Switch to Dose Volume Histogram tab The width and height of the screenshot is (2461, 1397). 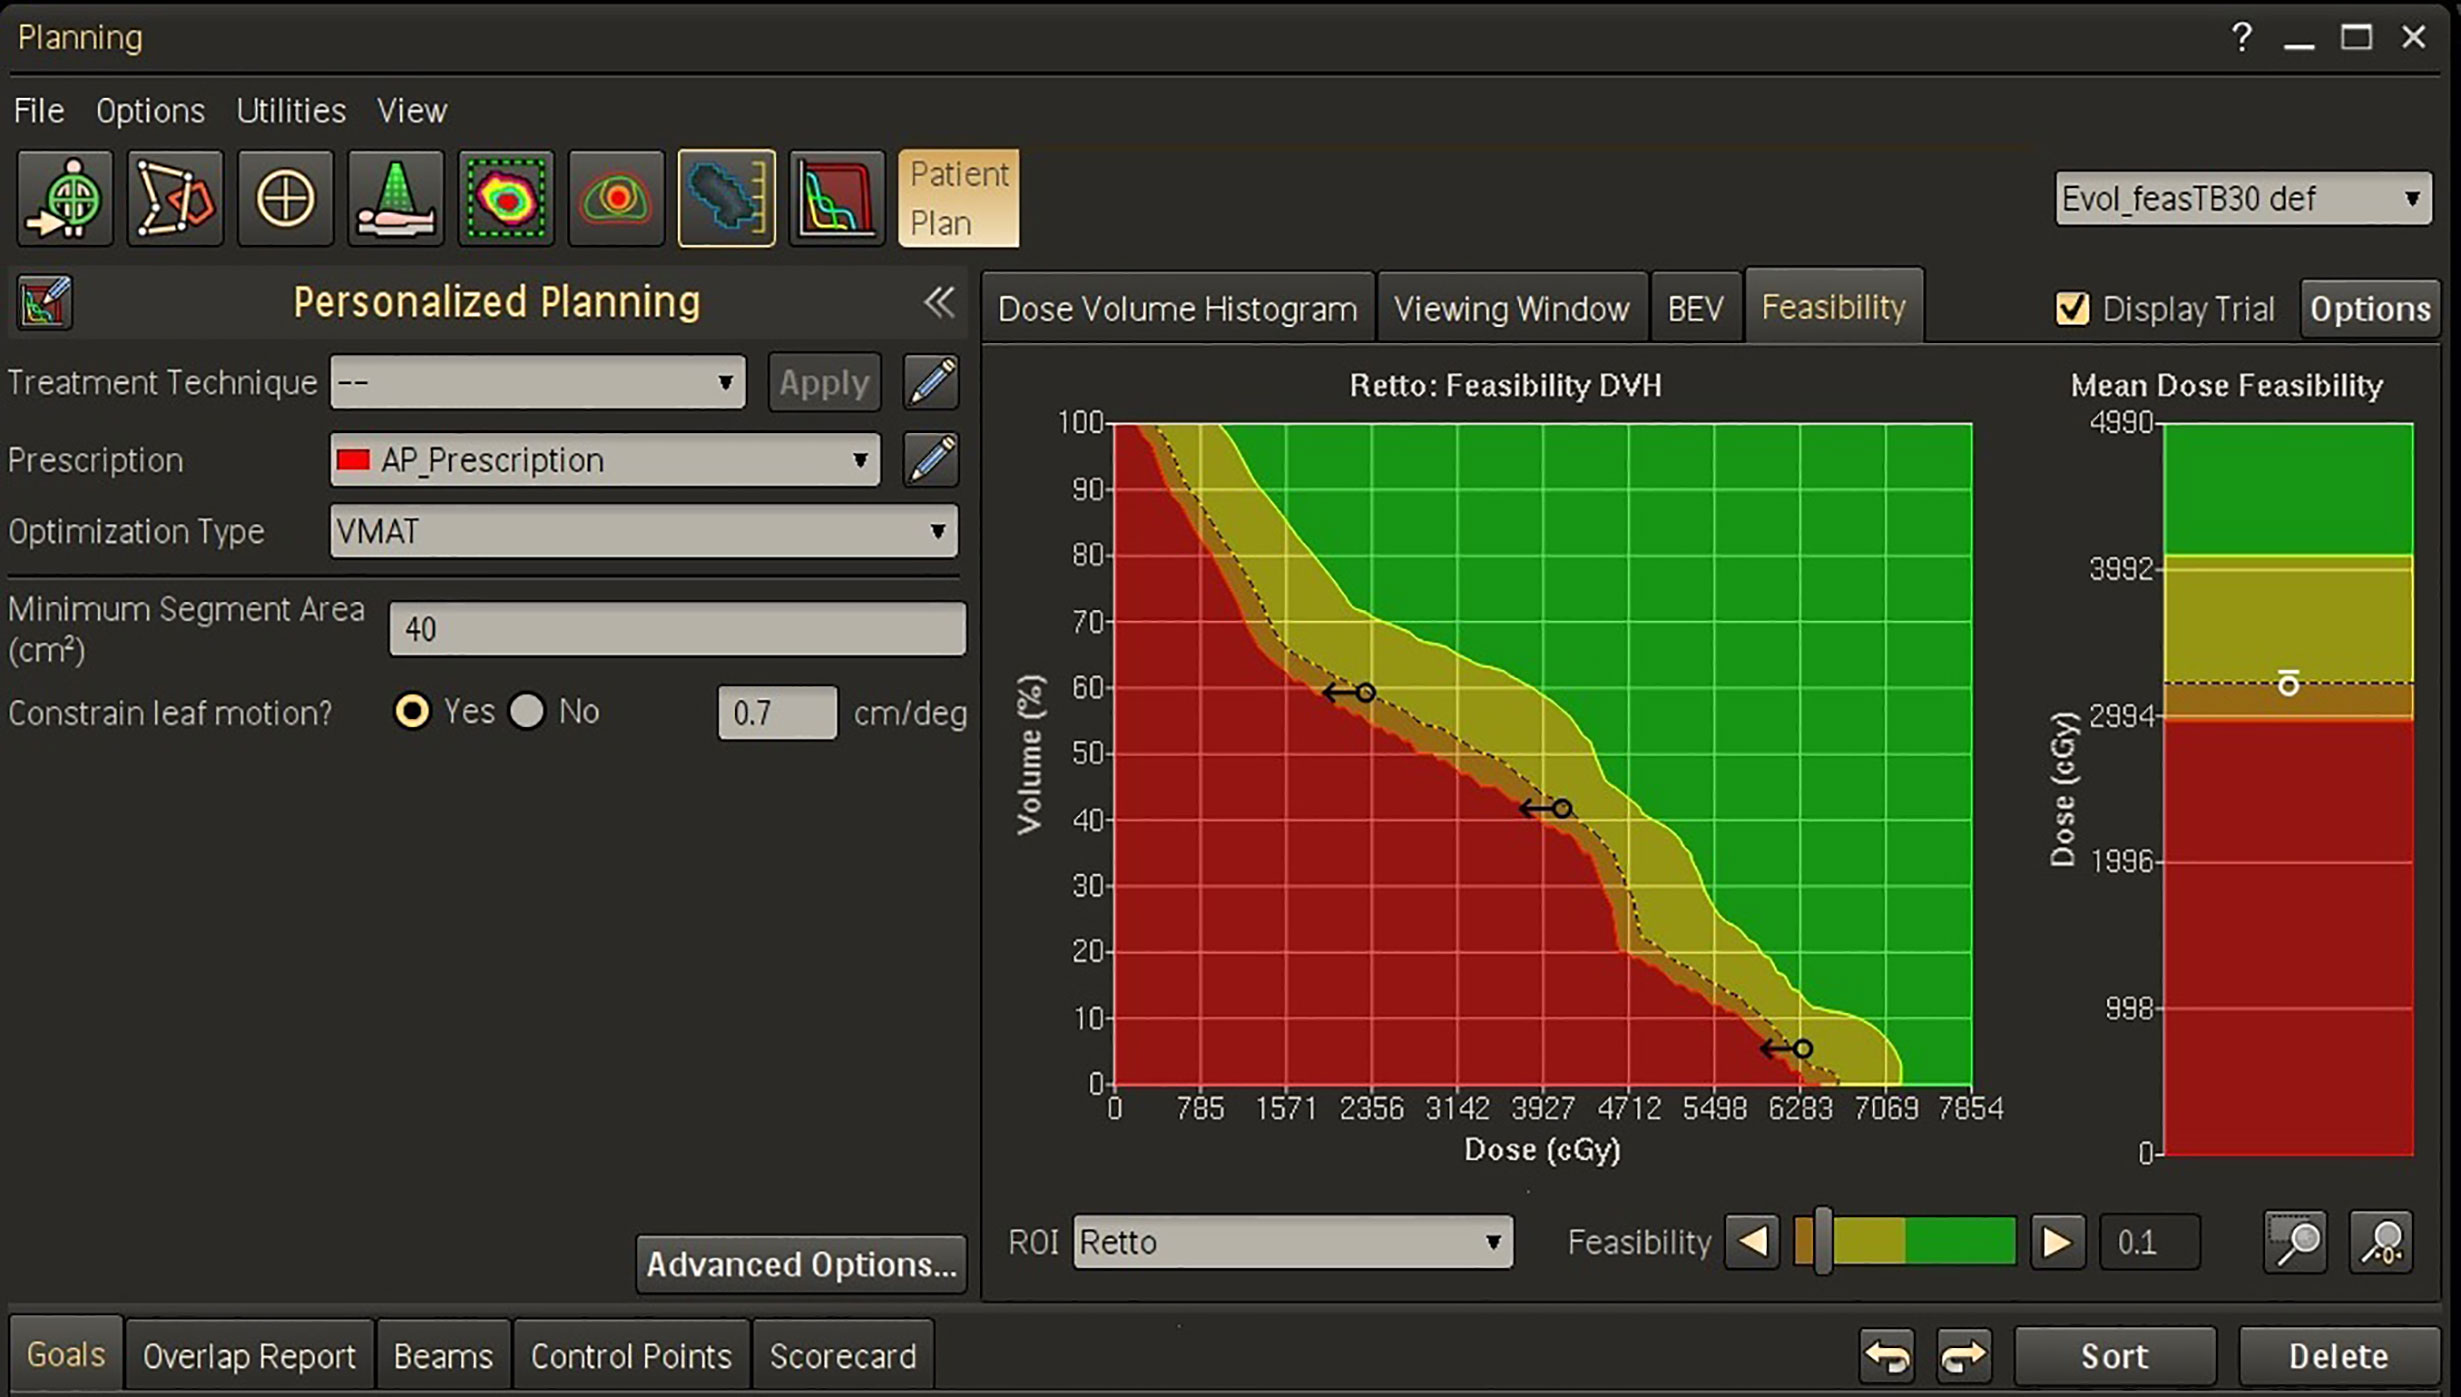click(1177, 308)
